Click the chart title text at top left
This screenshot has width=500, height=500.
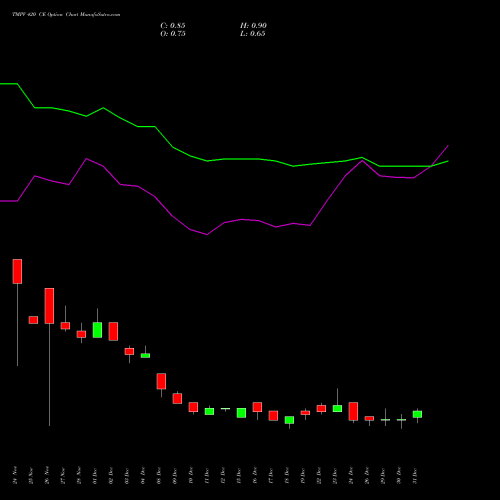pos(66,15)
